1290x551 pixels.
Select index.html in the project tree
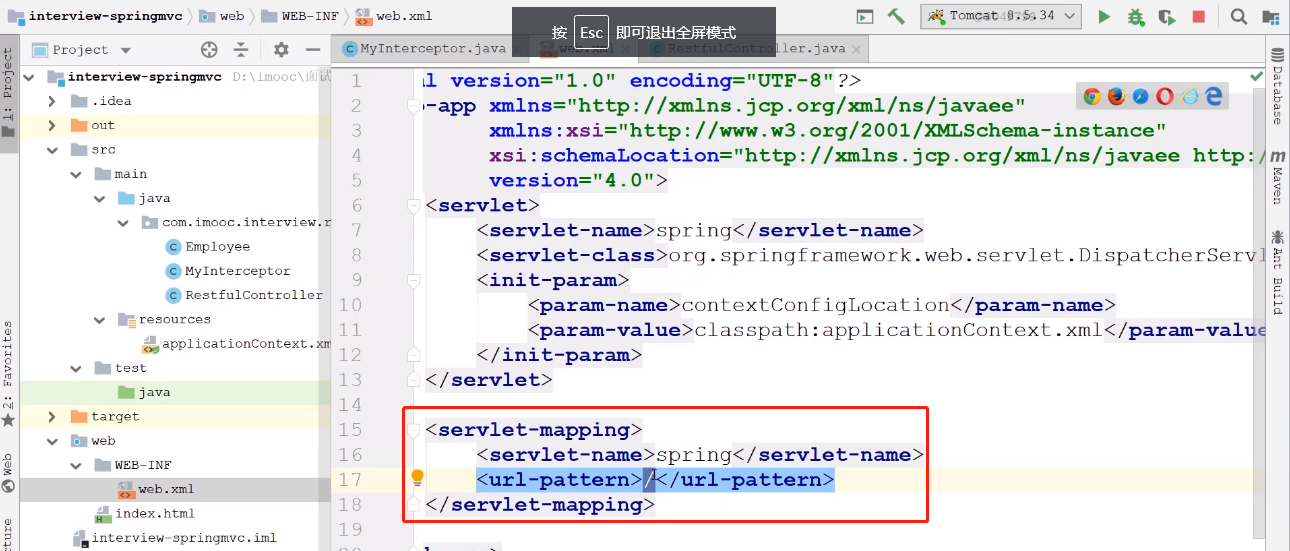[155, 513]
